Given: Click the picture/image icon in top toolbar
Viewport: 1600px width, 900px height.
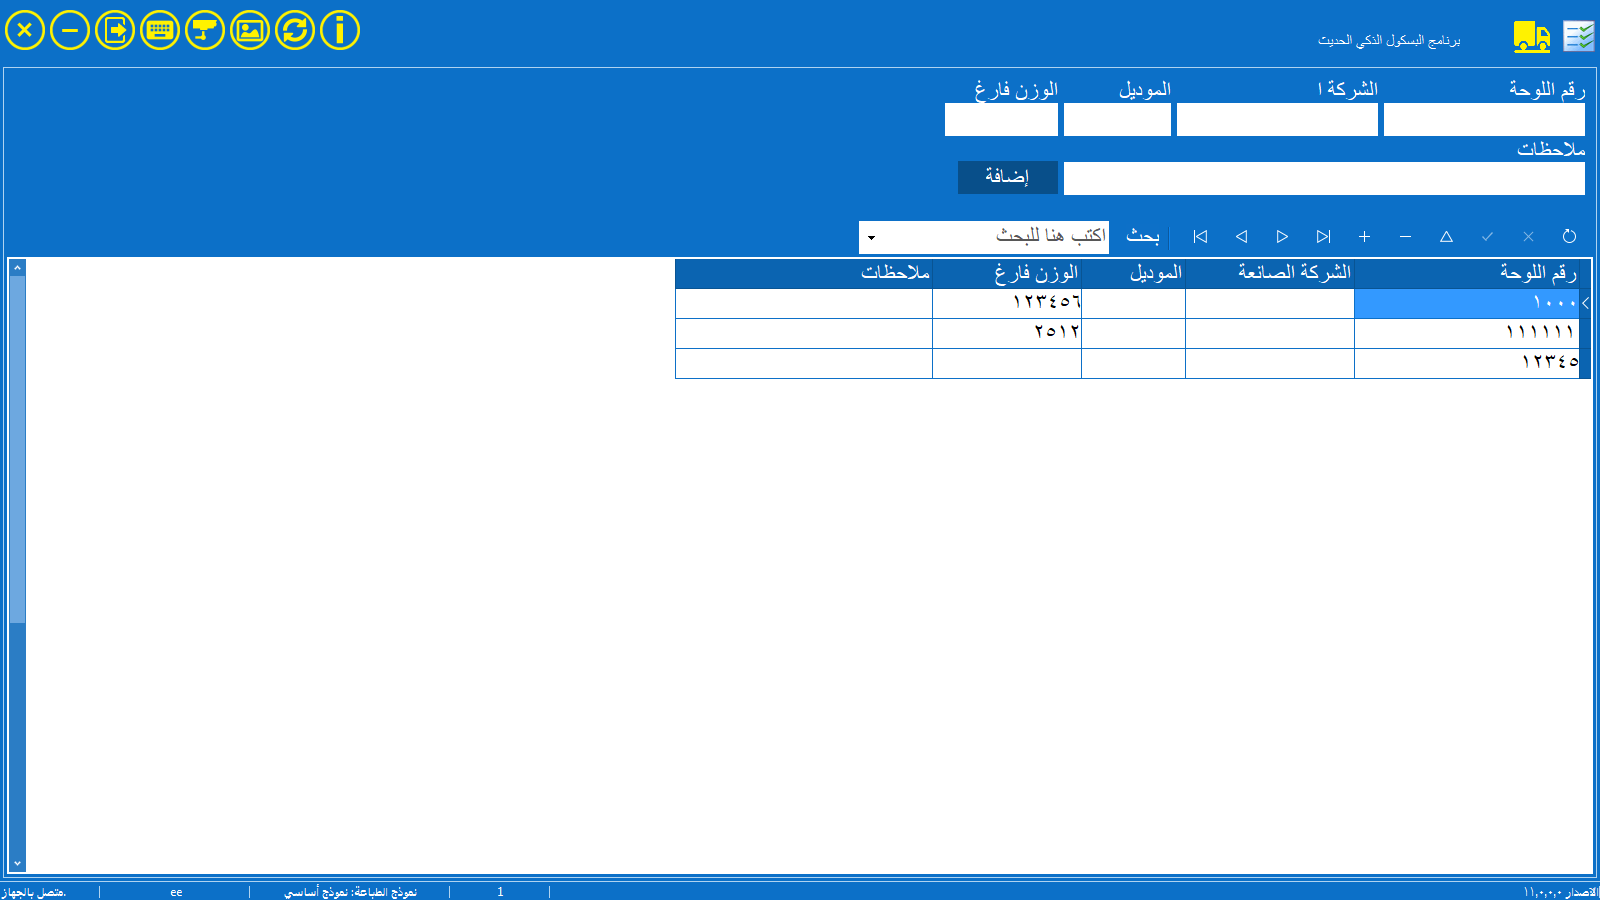Looking at the screenshot, I should [x=250, y=30].
